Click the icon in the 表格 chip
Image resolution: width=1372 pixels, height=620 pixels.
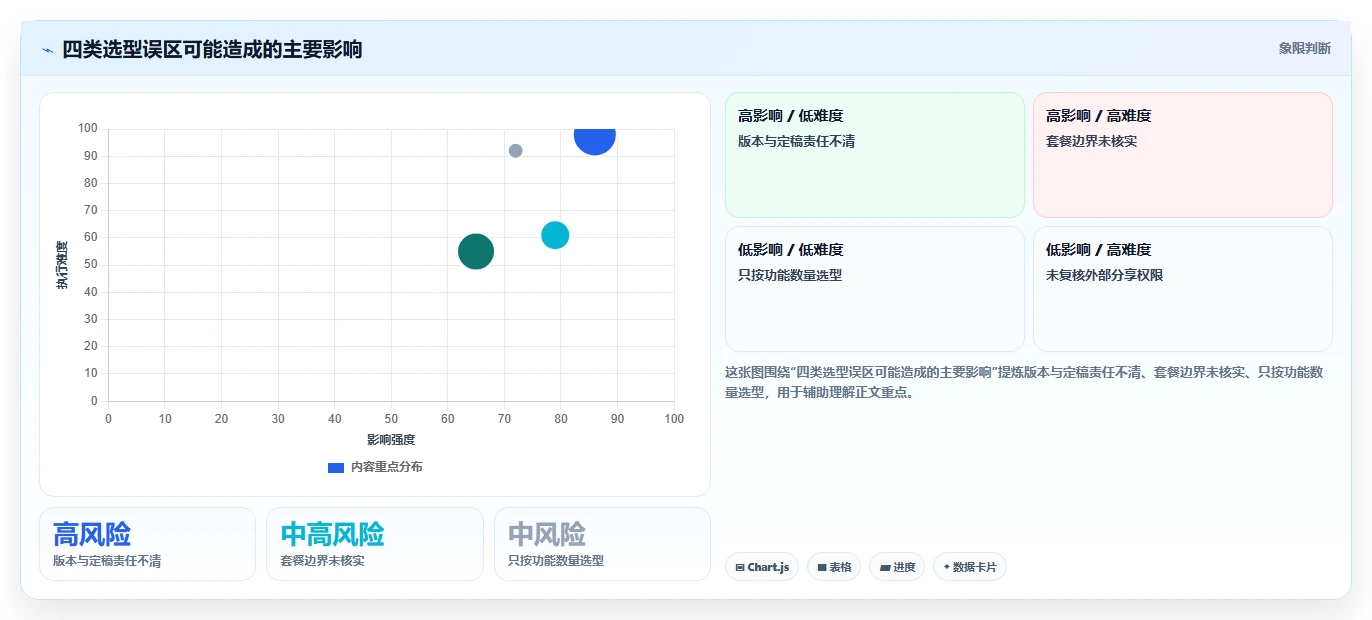(x=821, y=567)
